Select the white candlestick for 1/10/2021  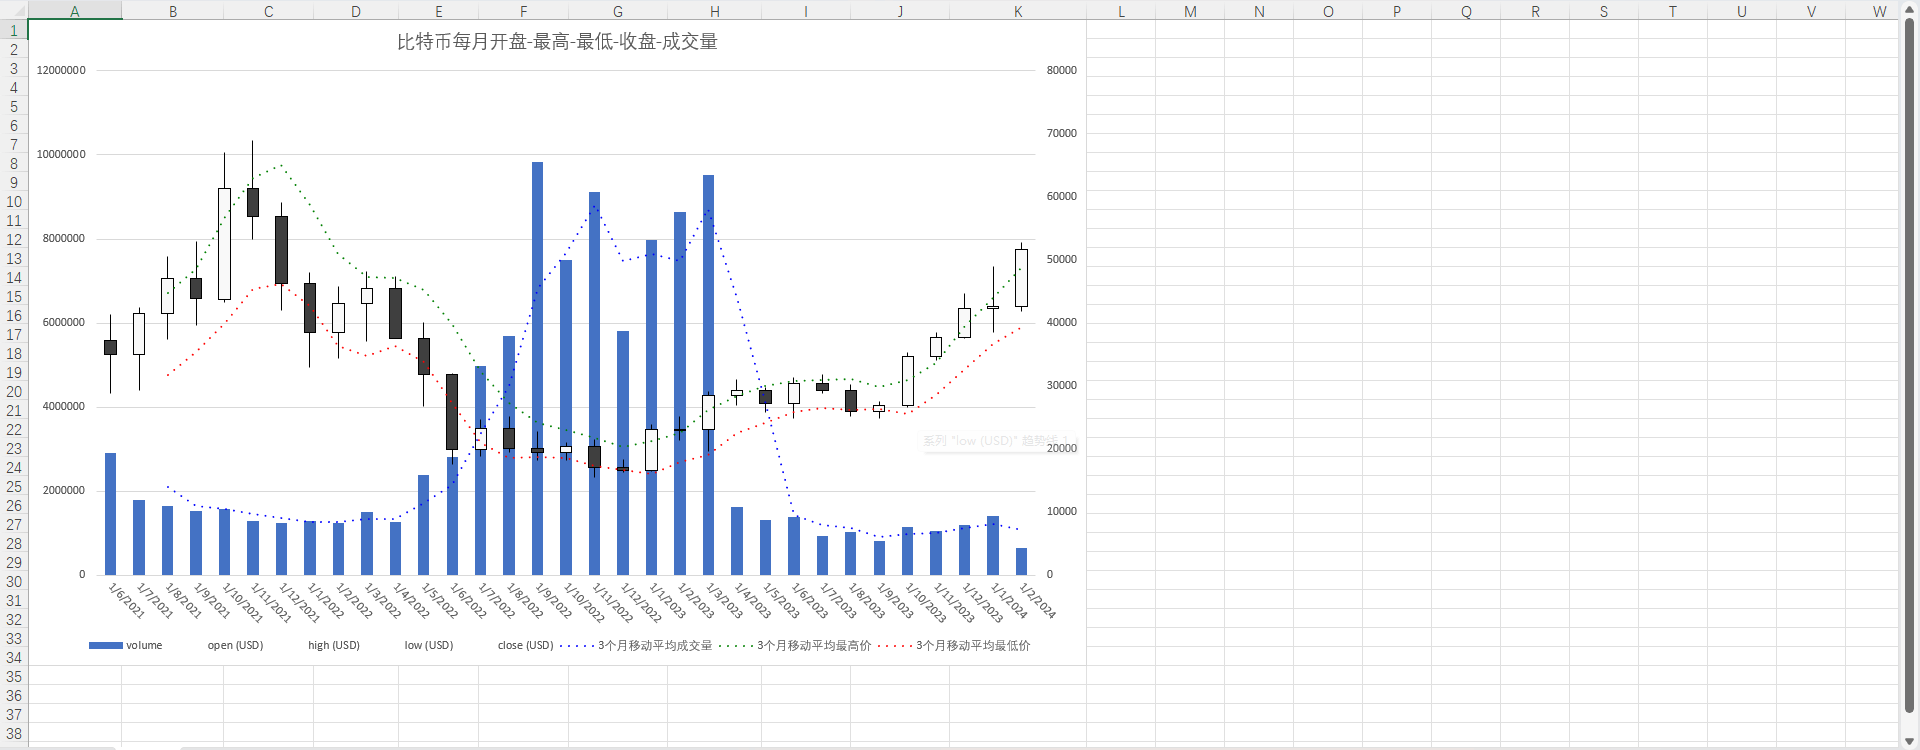(224, 243)
